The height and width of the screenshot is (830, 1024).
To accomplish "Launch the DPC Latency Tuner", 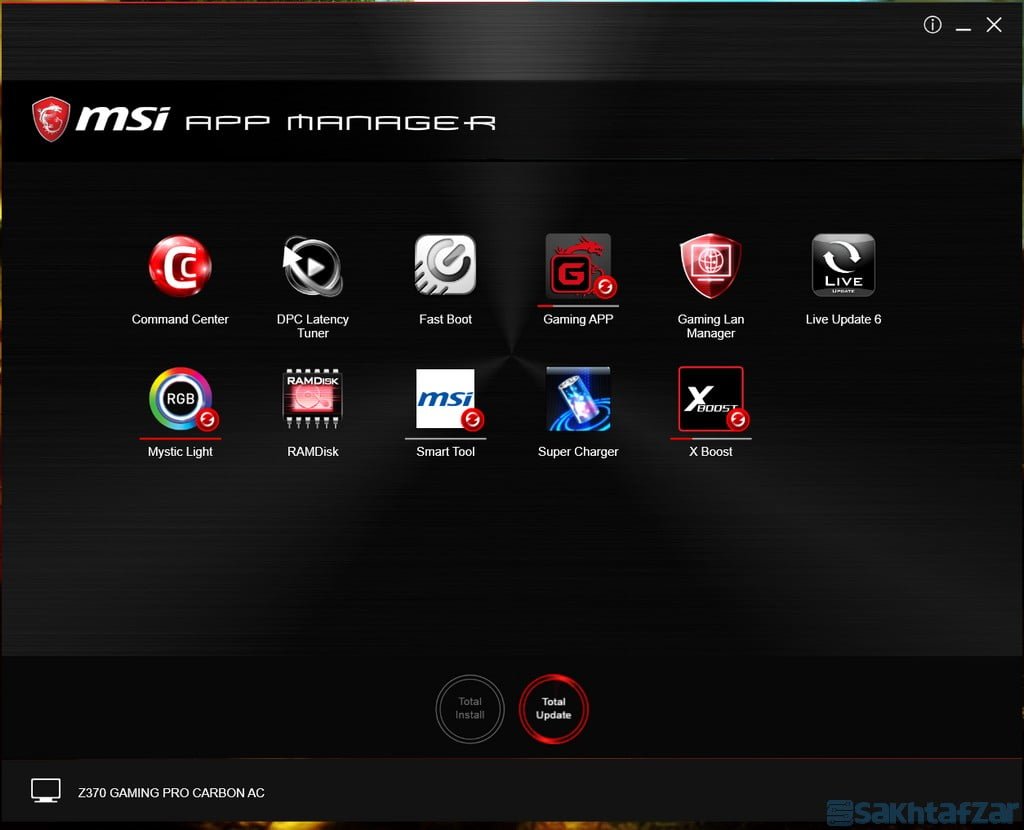I will 312,266.
